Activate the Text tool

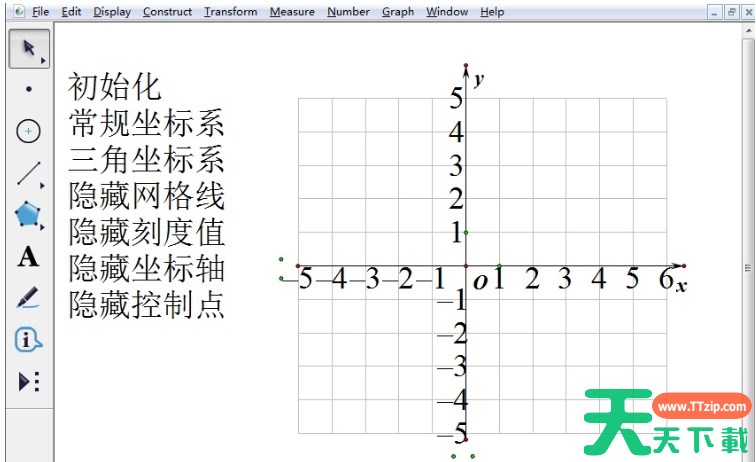[28, 257]
